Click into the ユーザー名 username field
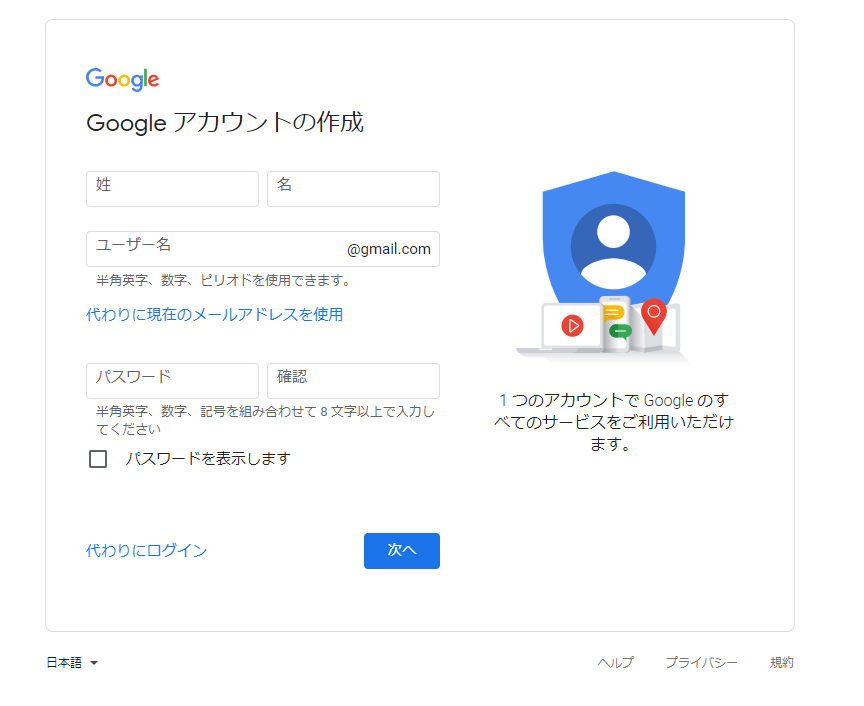Image resolution: width=864 pixels, height=706 pixels. point(263,249)
